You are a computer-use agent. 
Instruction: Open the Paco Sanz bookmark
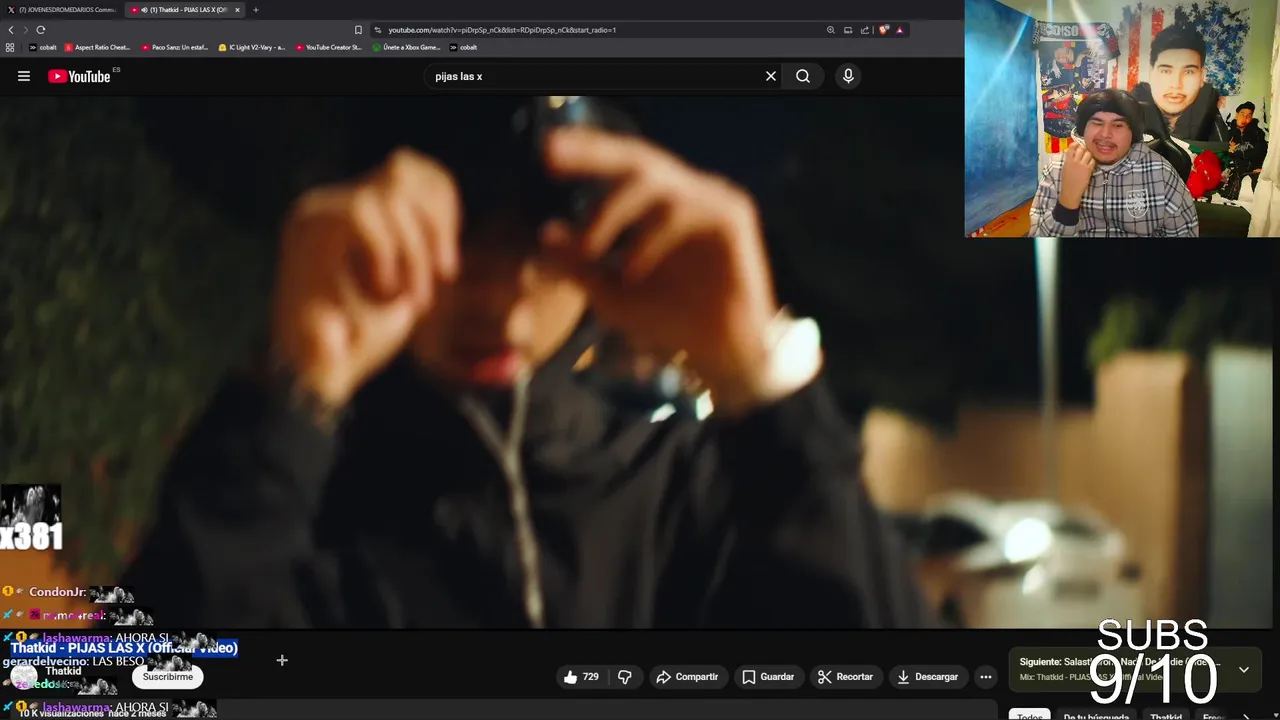click(x=175, y=47)
